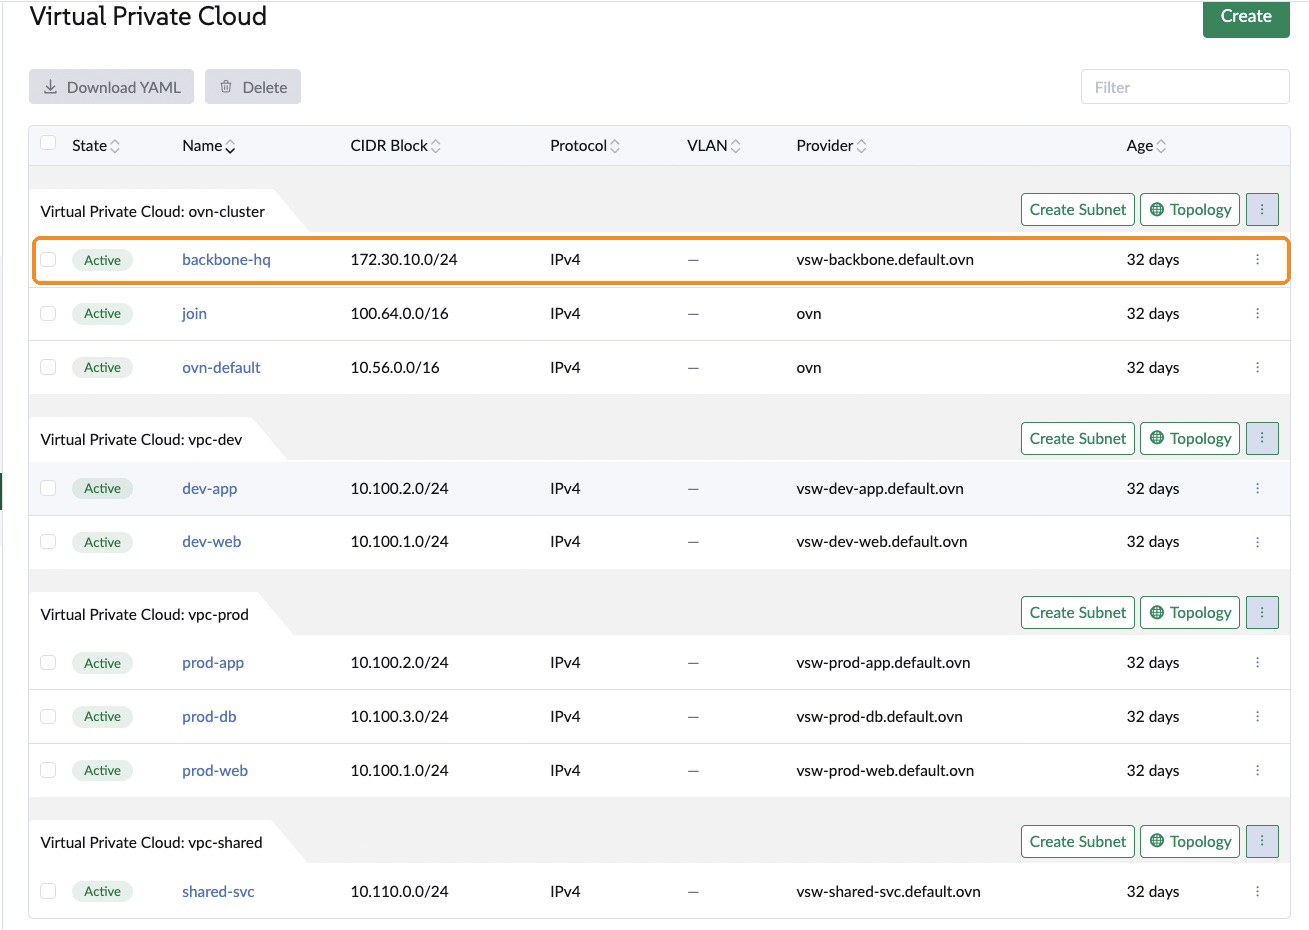Click provider vsw-prod-db.default.ovn

coord(879,717)
